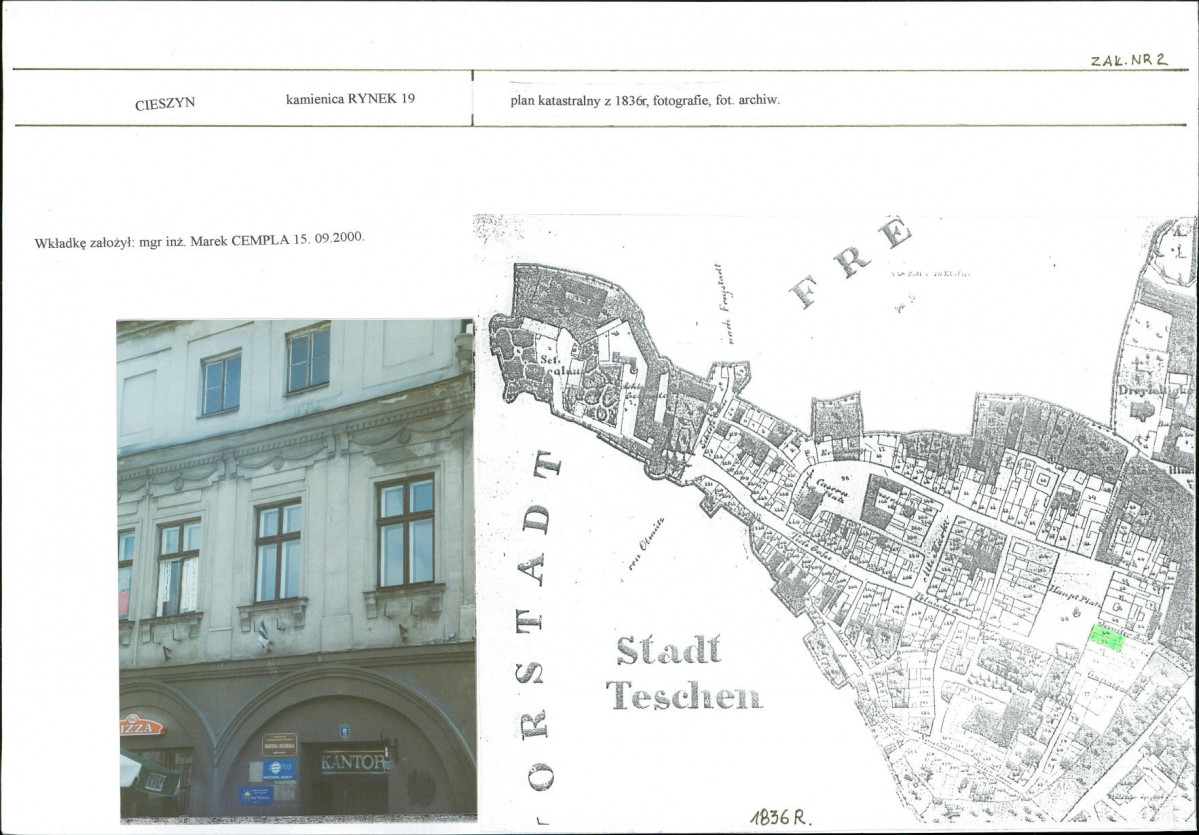This screenshot has height=835, width=1199.
Task: Click the rightmost middle-floor window in photo
Action: click(406, 531)
